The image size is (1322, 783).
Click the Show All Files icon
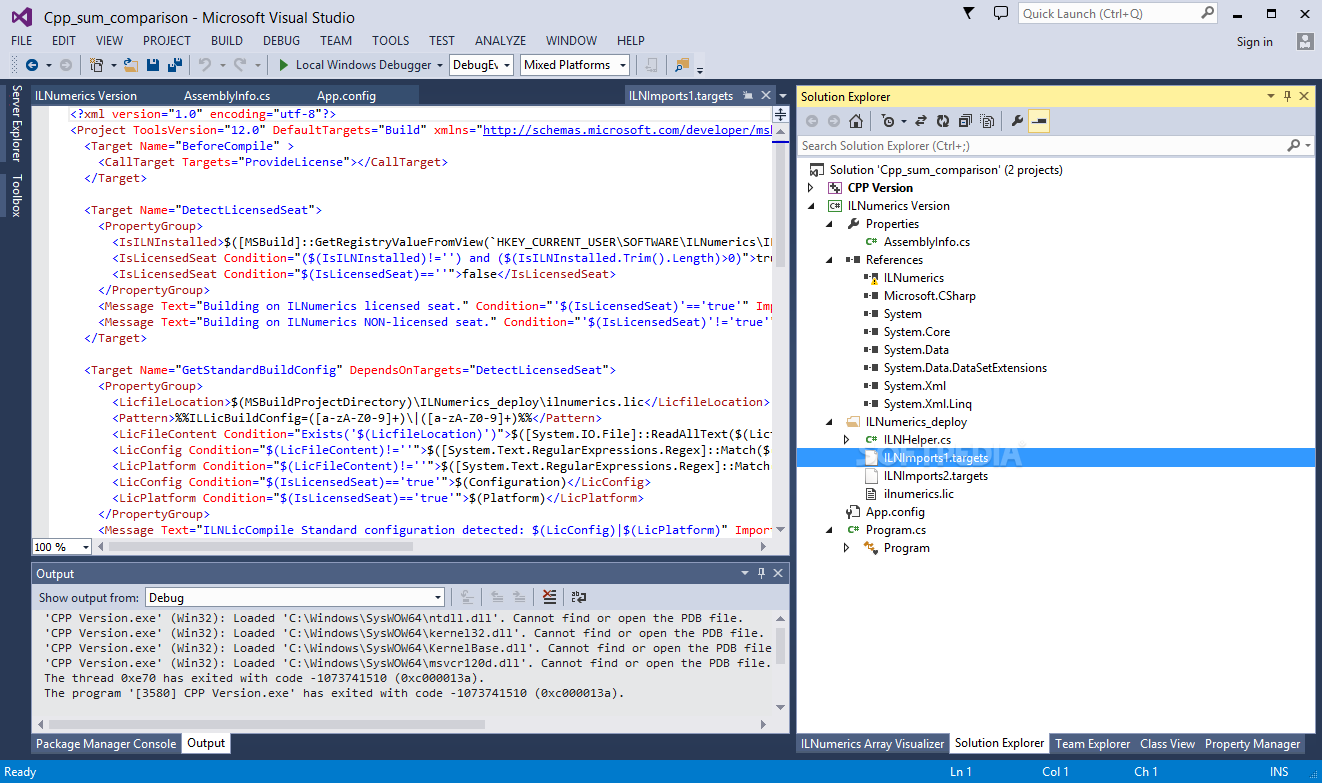click(x=988, y=121)
